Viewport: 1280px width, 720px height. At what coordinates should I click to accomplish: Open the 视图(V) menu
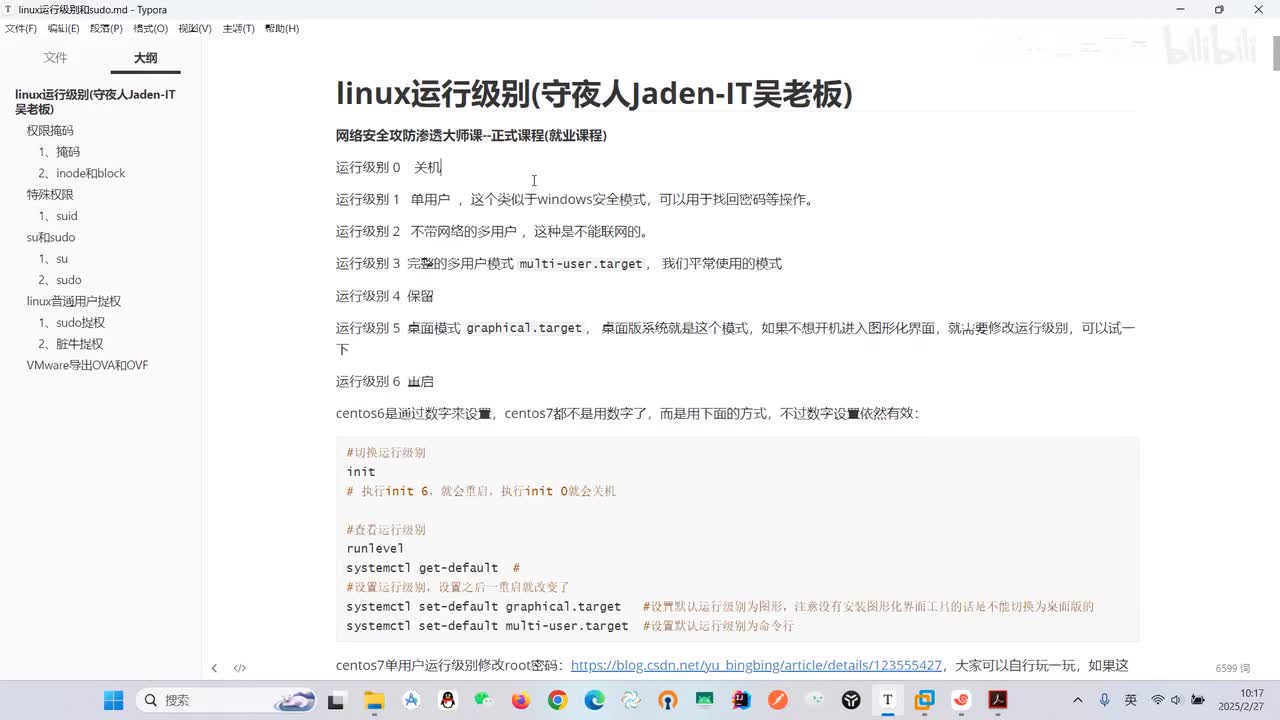pyautogui.click(x=195, y=28)
